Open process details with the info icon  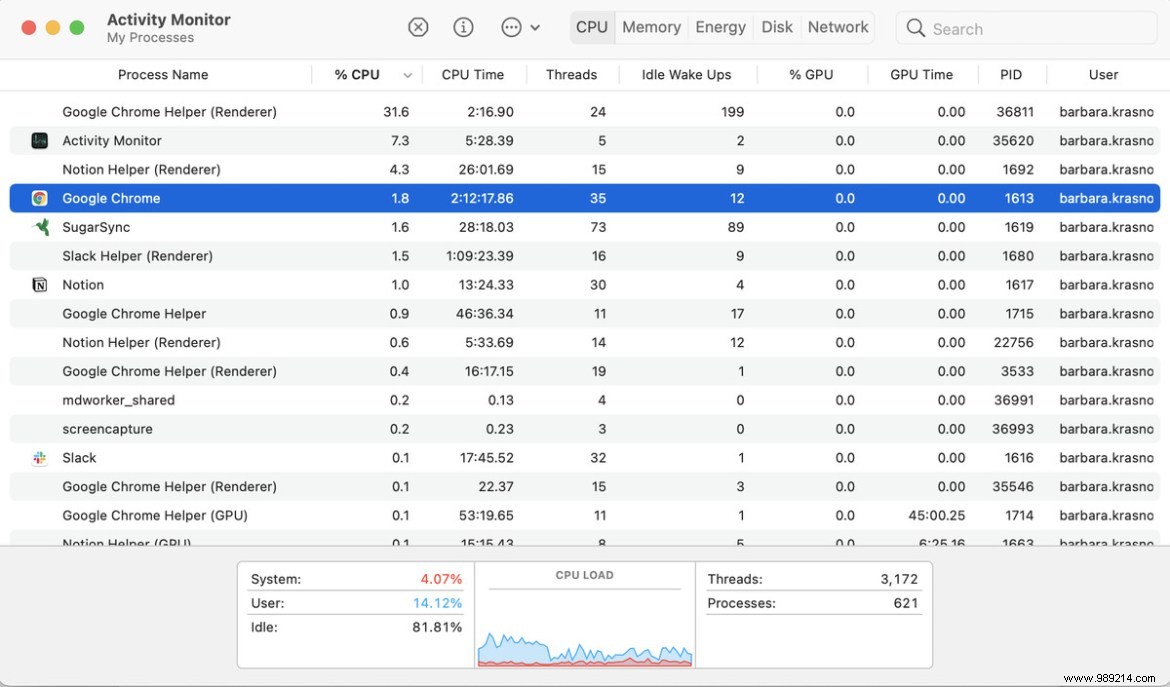(463, 27)
